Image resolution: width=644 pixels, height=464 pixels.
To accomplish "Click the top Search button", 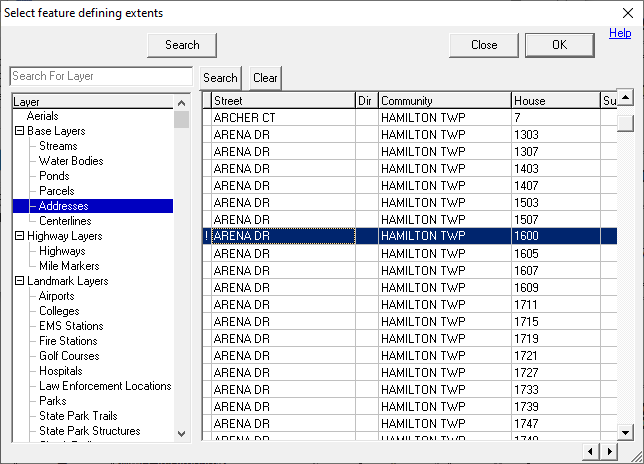I will point(182,45).
